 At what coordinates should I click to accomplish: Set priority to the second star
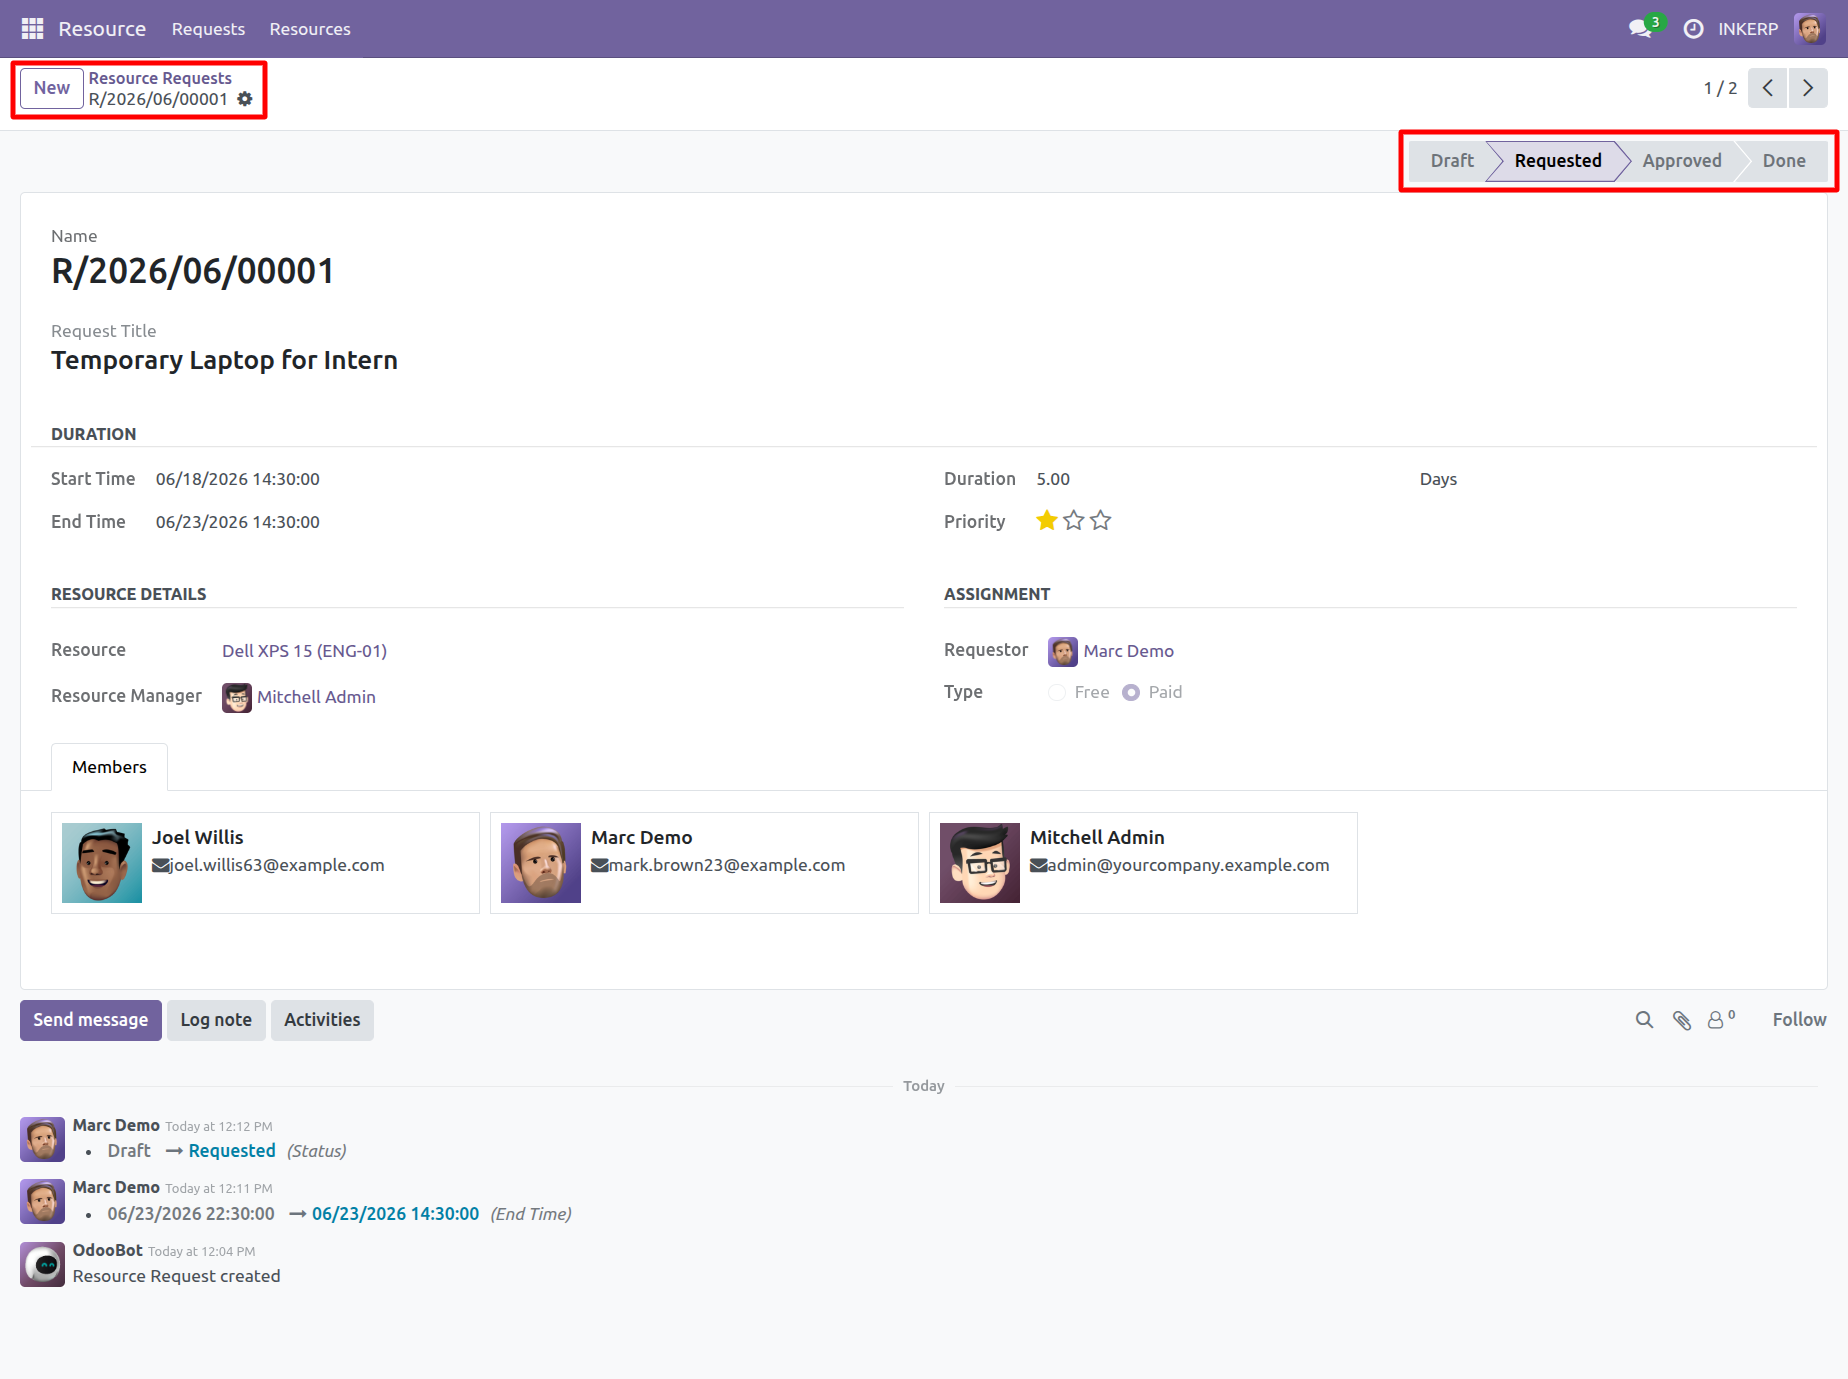coord(1074,521)
